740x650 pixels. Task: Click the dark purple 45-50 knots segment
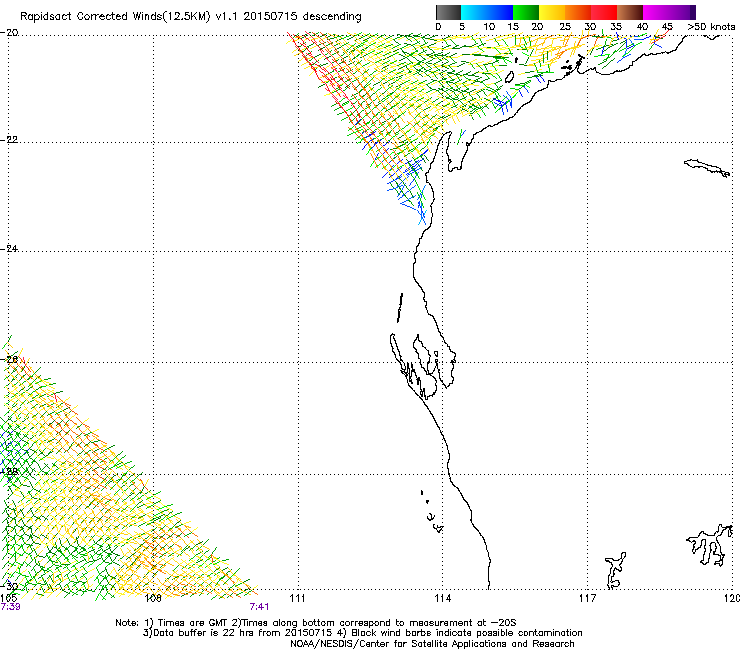pos(682,12)
